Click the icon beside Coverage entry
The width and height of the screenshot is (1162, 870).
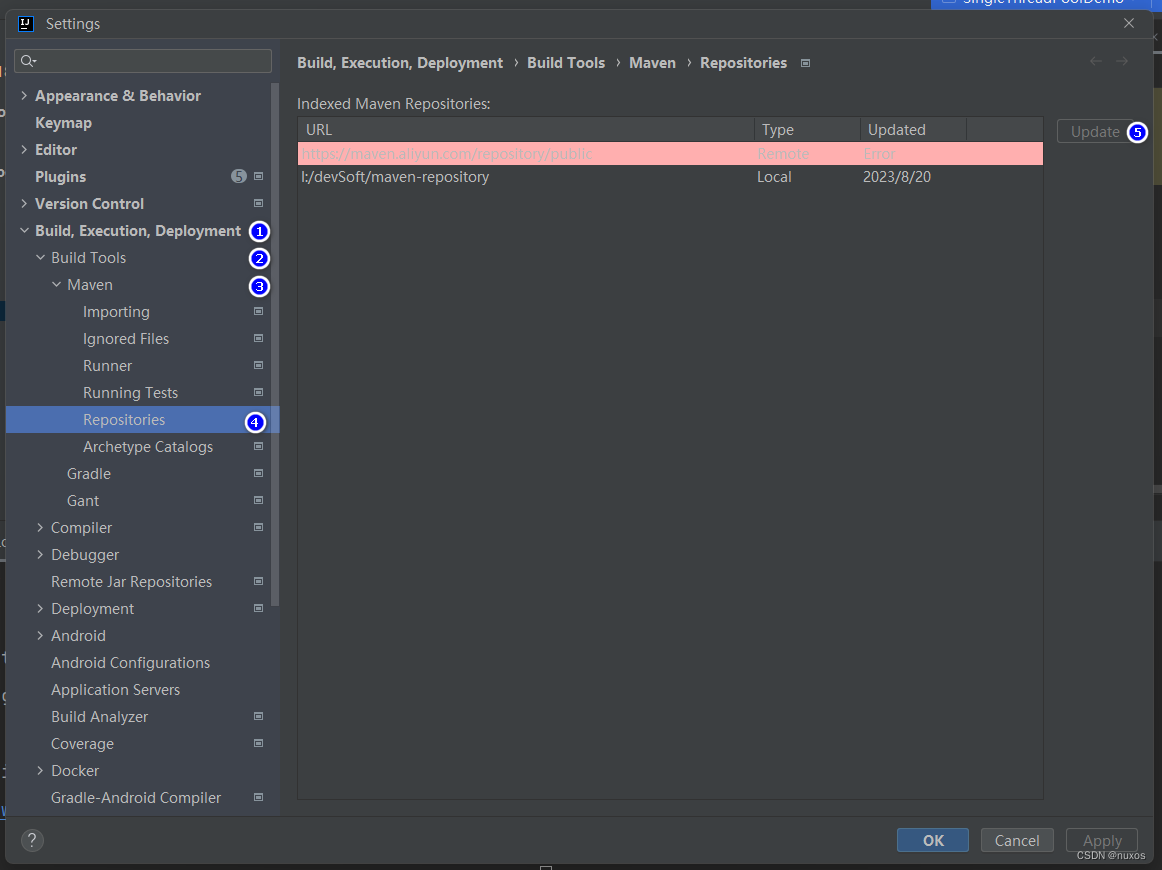coord(258,743)
